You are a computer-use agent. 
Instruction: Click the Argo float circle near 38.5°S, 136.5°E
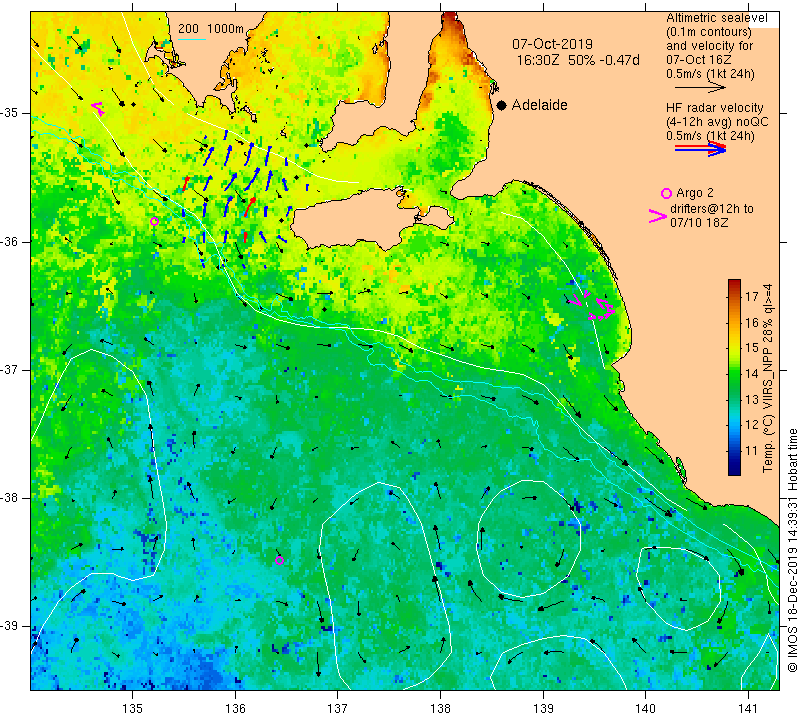coord(280,561)
